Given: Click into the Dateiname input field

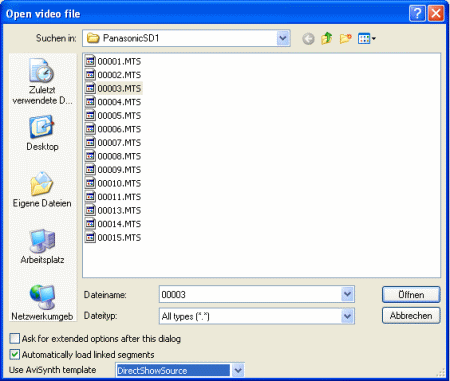Looking at the screenshot, I should coord(251,294).
